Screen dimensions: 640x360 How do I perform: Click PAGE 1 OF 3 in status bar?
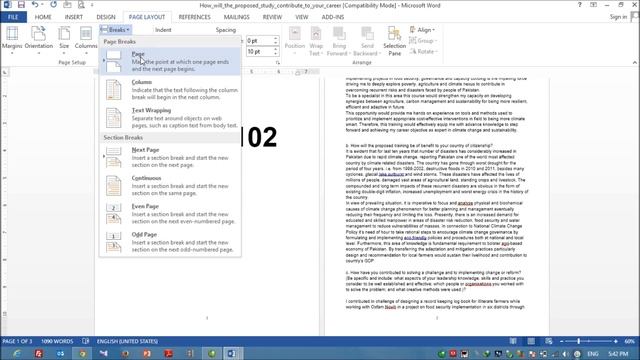[x=17, y=341]
